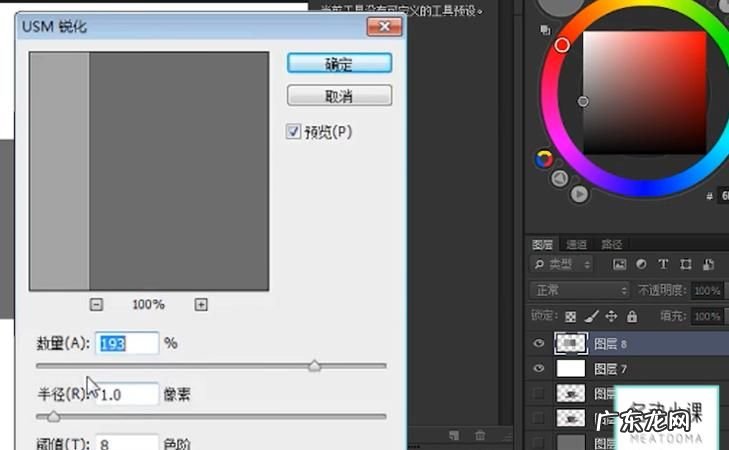The image size is (729, 450).
Task: Lock layer position move icon
Action: coord(611,317)
